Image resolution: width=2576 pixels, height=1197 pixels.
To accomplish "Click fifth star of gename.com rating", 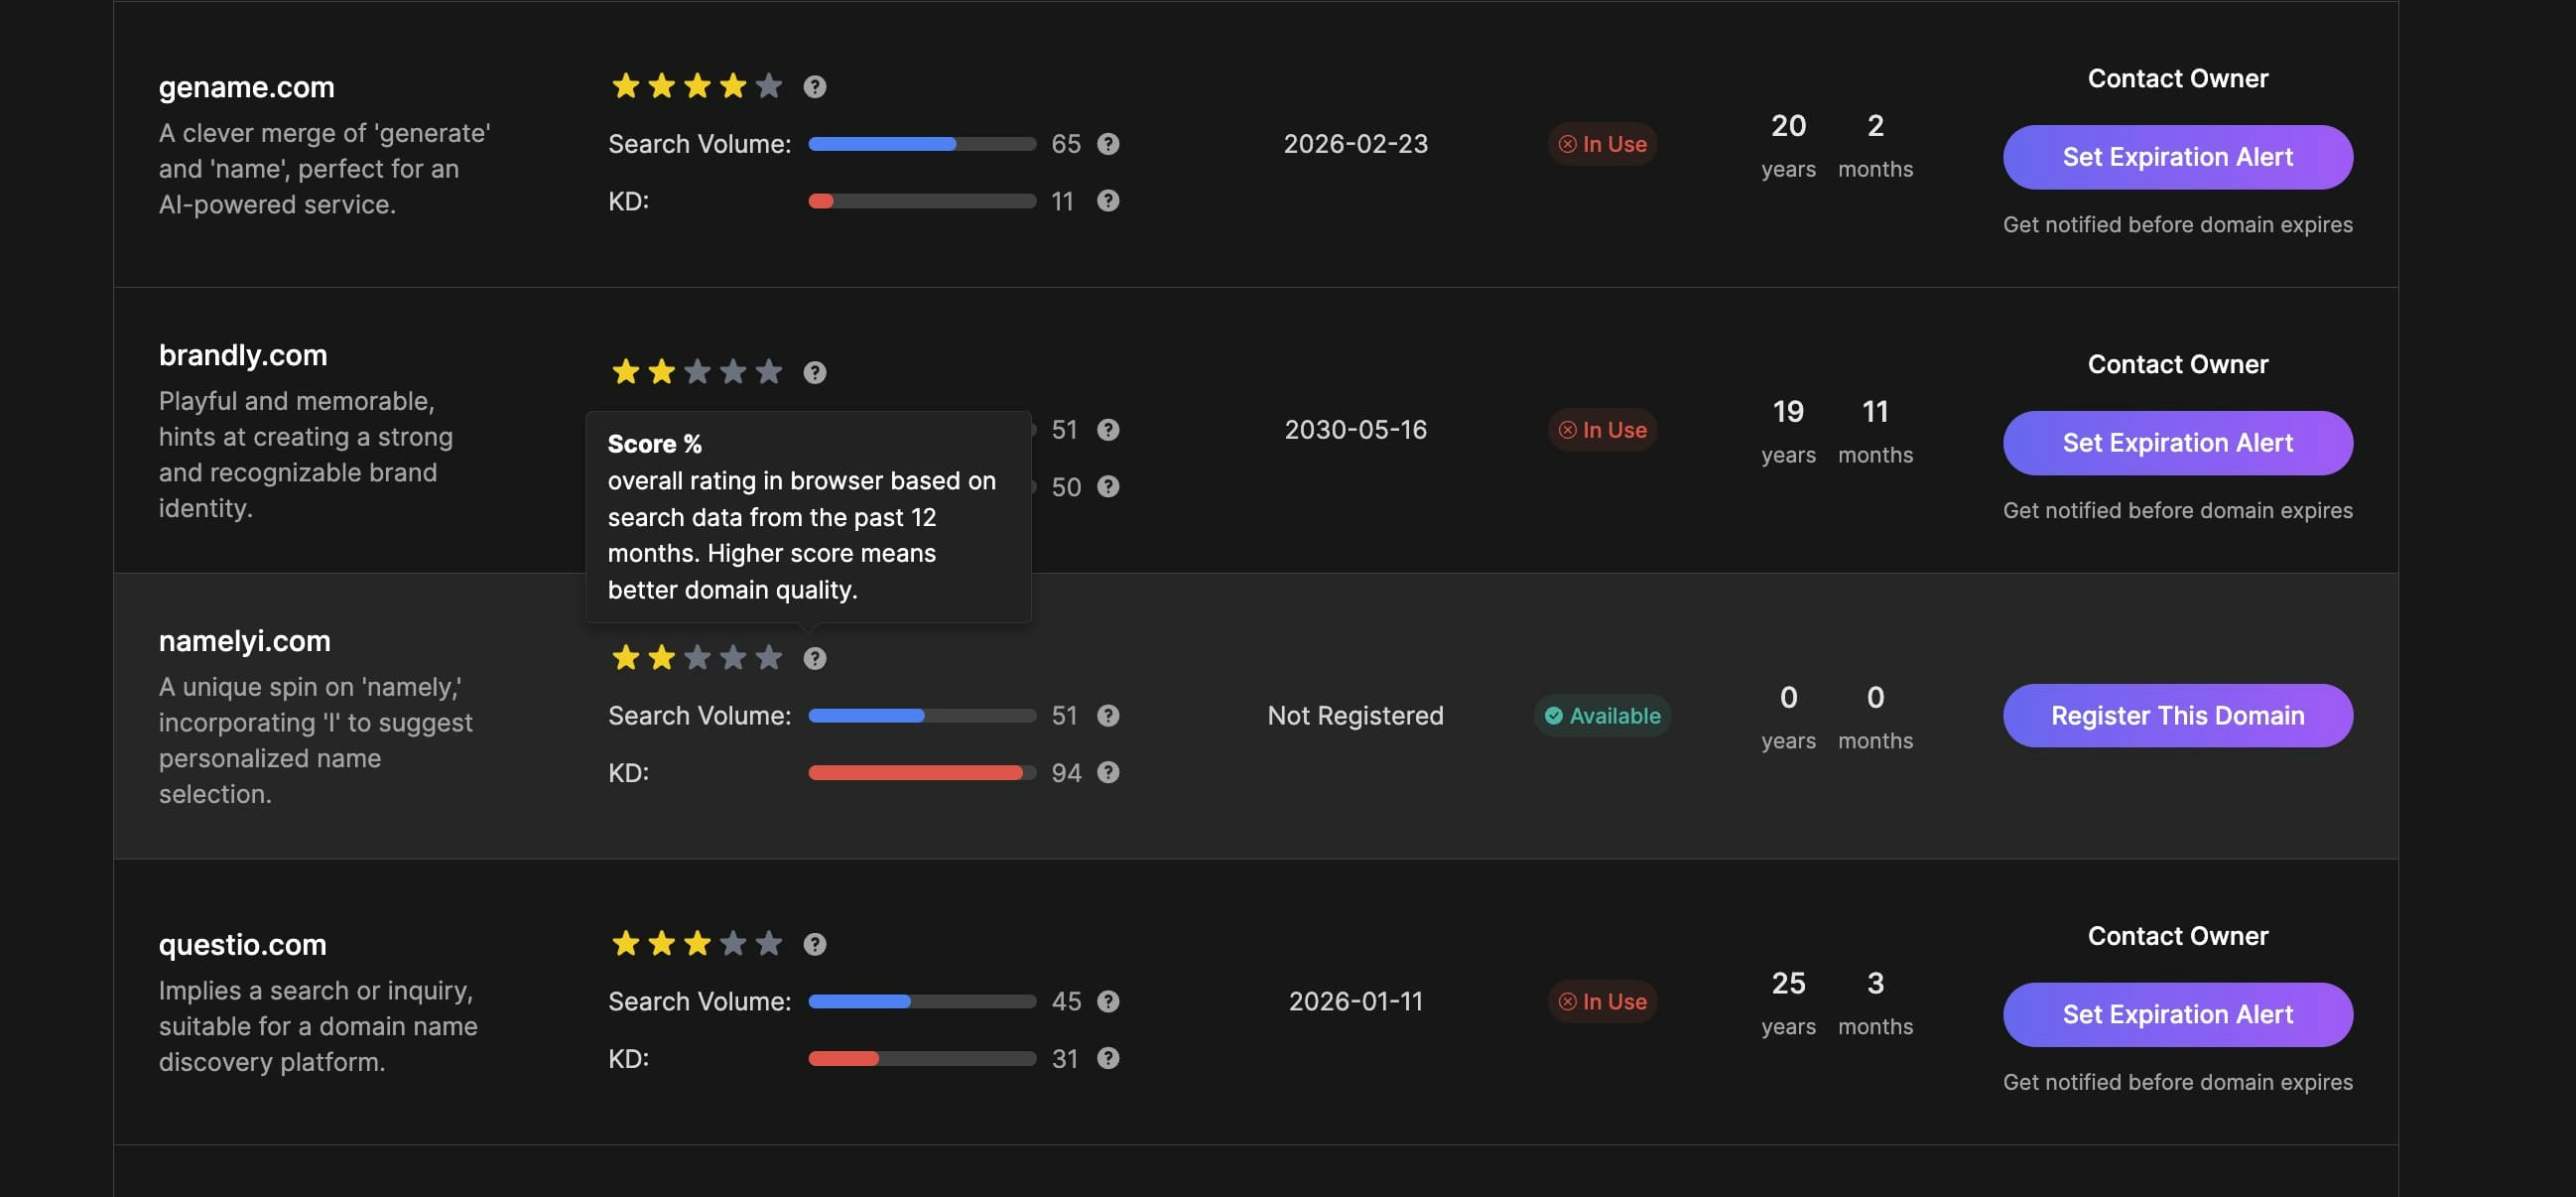I will tap(768, 87).
